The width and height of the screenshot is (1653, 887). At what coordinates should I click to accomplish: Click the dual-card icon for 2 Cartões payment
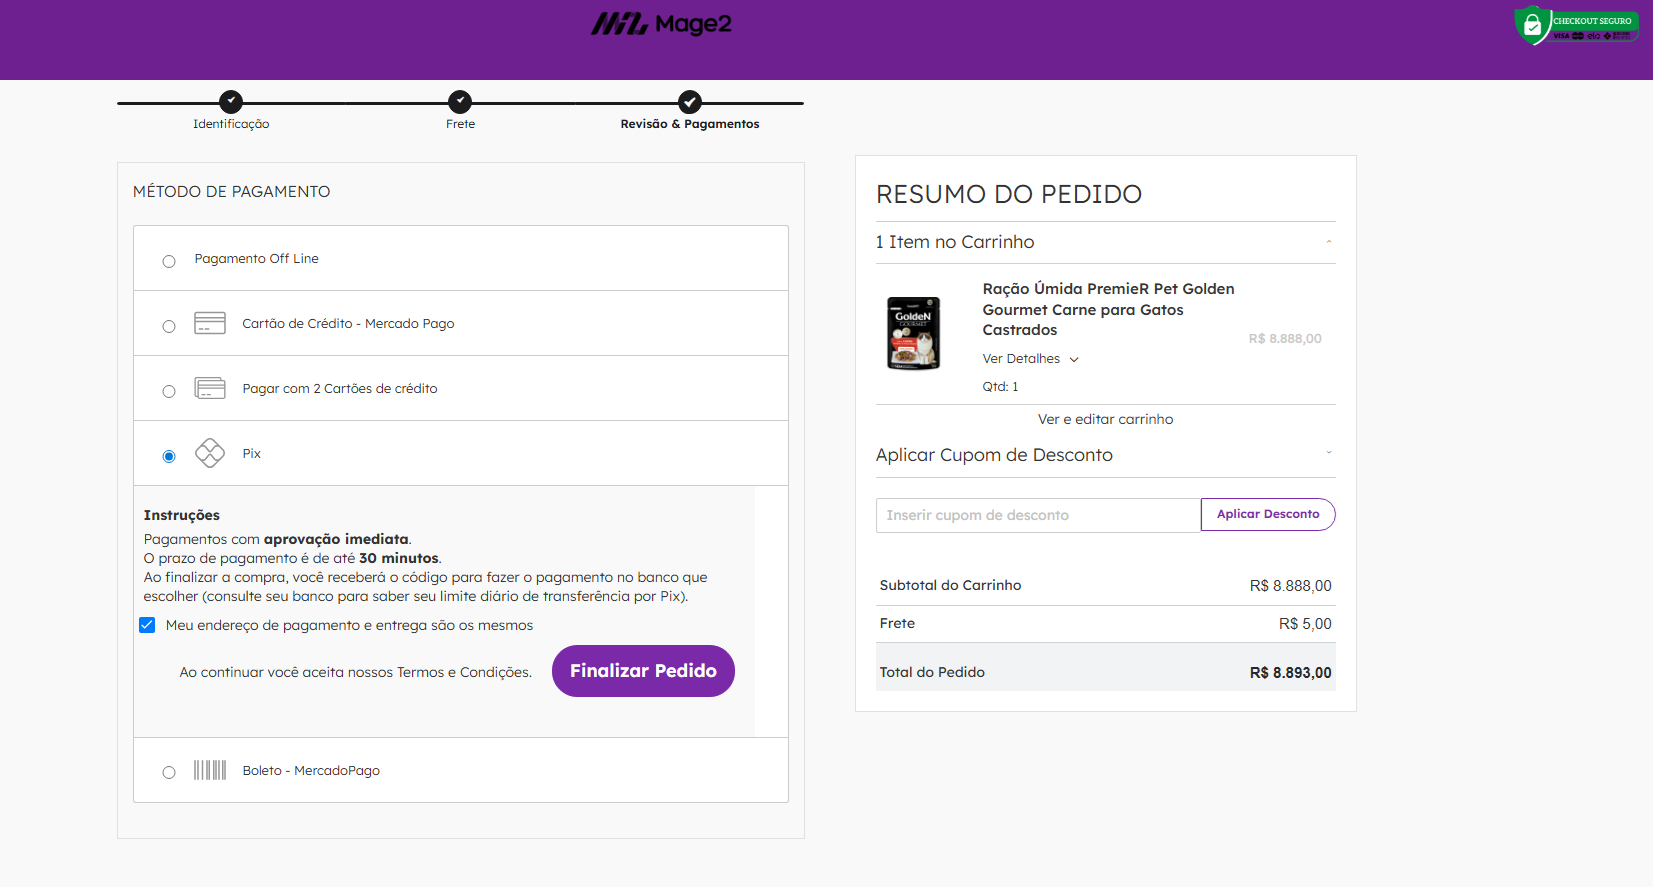point(210,388)
